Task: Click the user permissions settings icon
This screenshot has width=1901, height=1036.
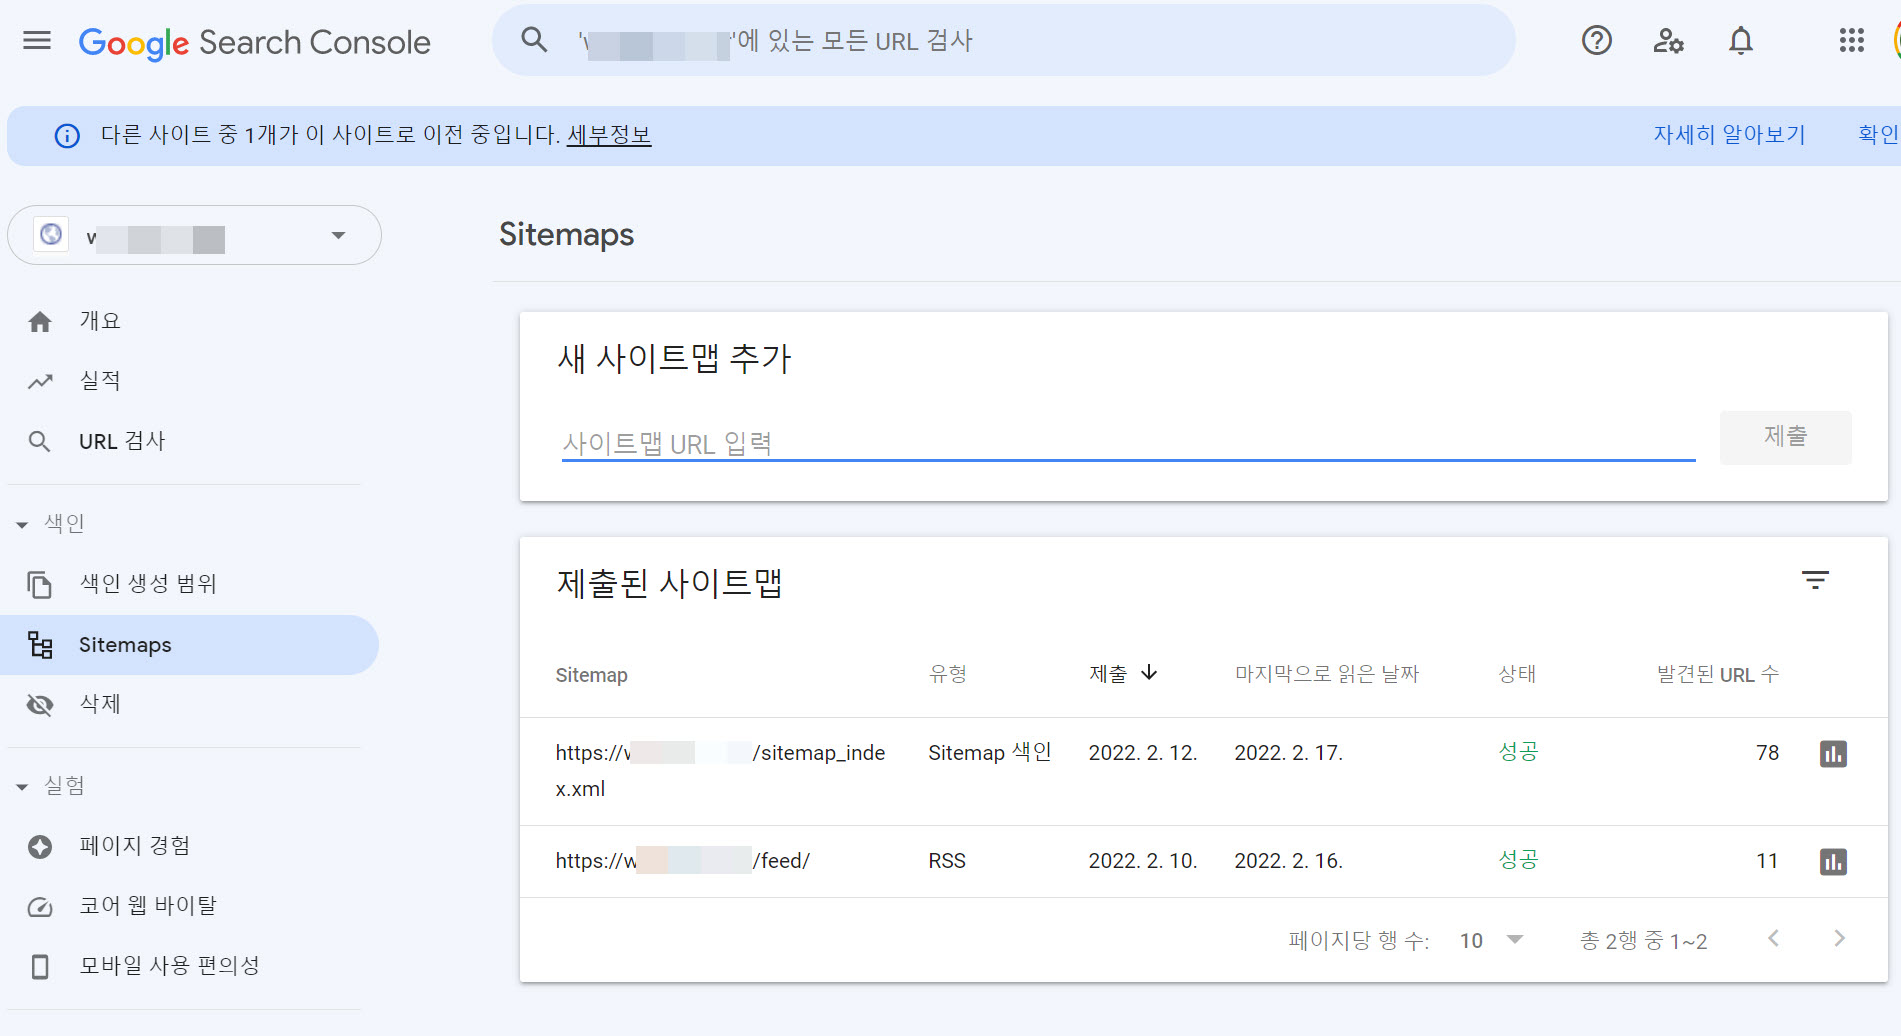Action: (1667, 41)
